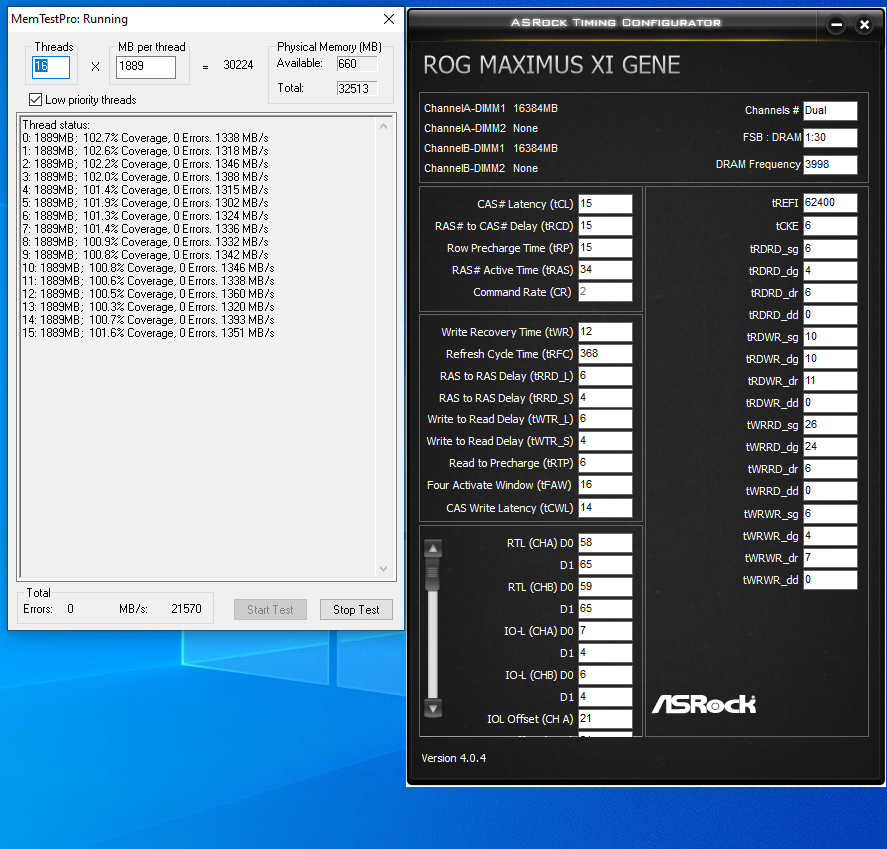Click the tRRD_L value field
The height and width of the screenshot is (849, 887).
[605, 376]
